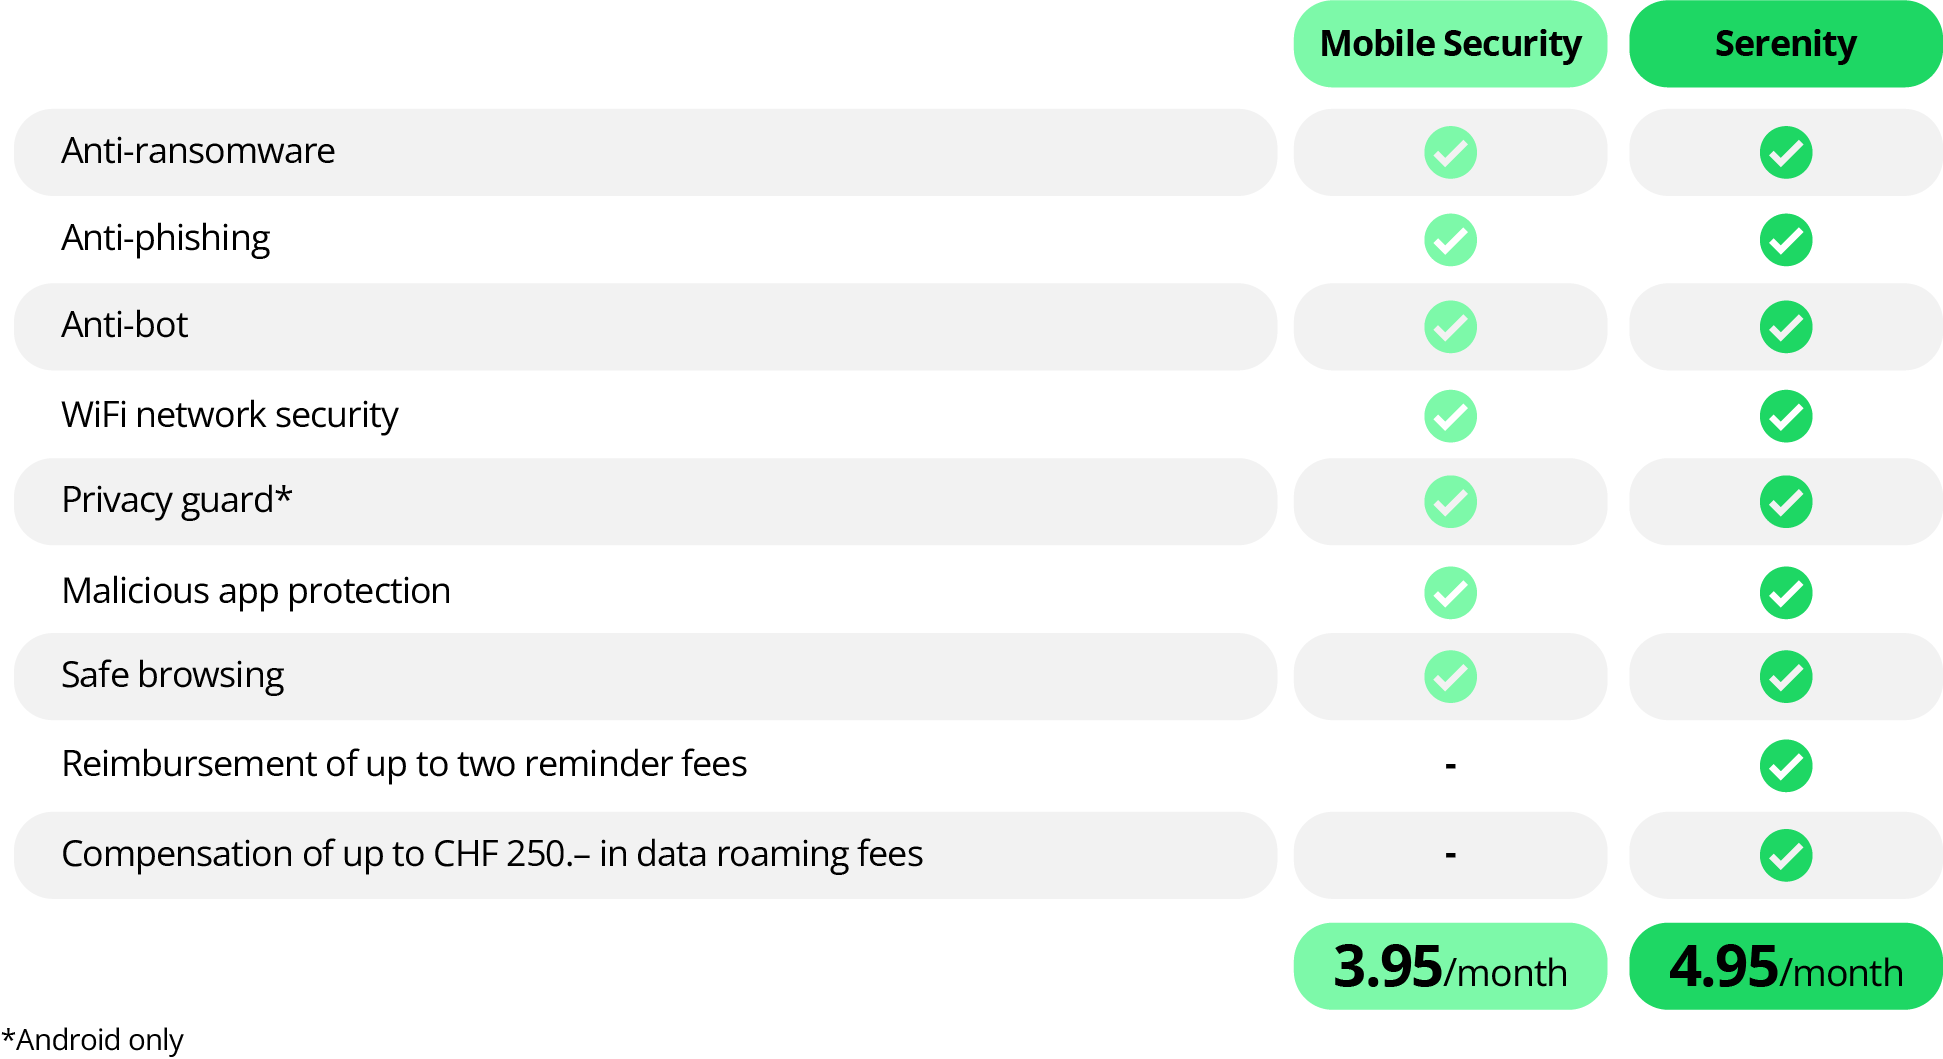This screenshot has width=1943, height=1059.
Task: Click Mobile Security checkmark for Anti-ransomware
Action: coord(1450,153)
